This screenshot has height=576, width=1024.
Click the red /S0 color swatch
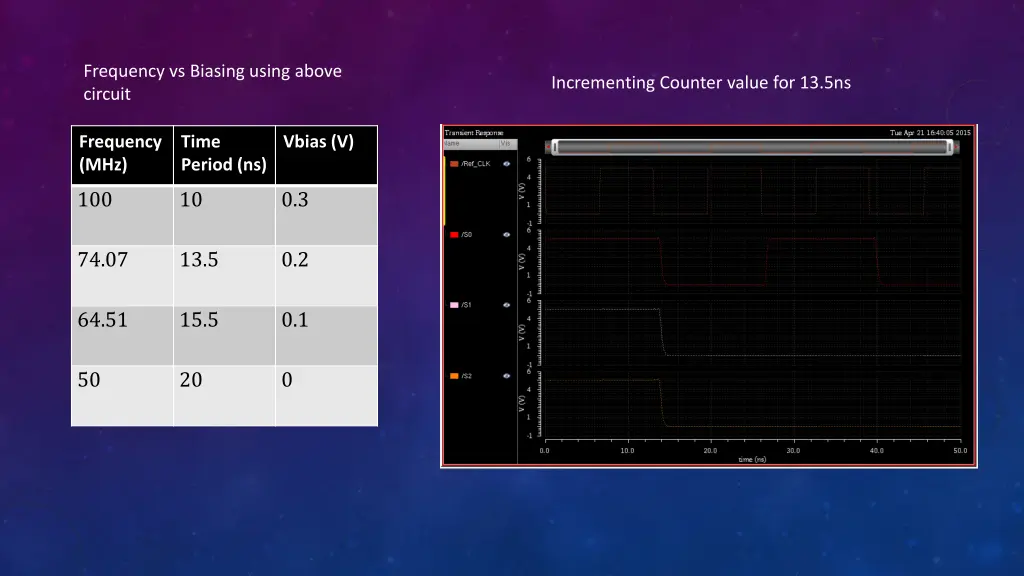pyautogui.click(x=454, y=234)
